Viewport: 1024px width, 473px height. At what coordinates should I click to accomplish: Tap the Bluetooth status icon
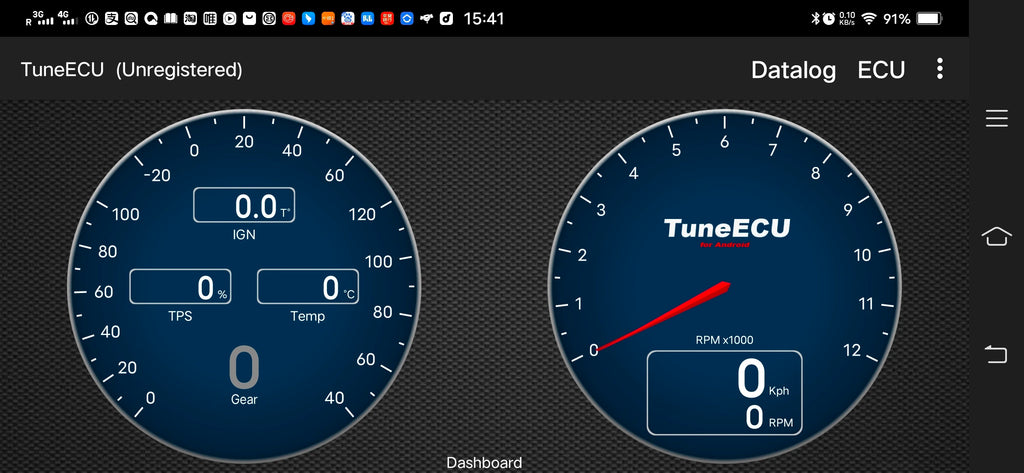click(x=815, y=19)
